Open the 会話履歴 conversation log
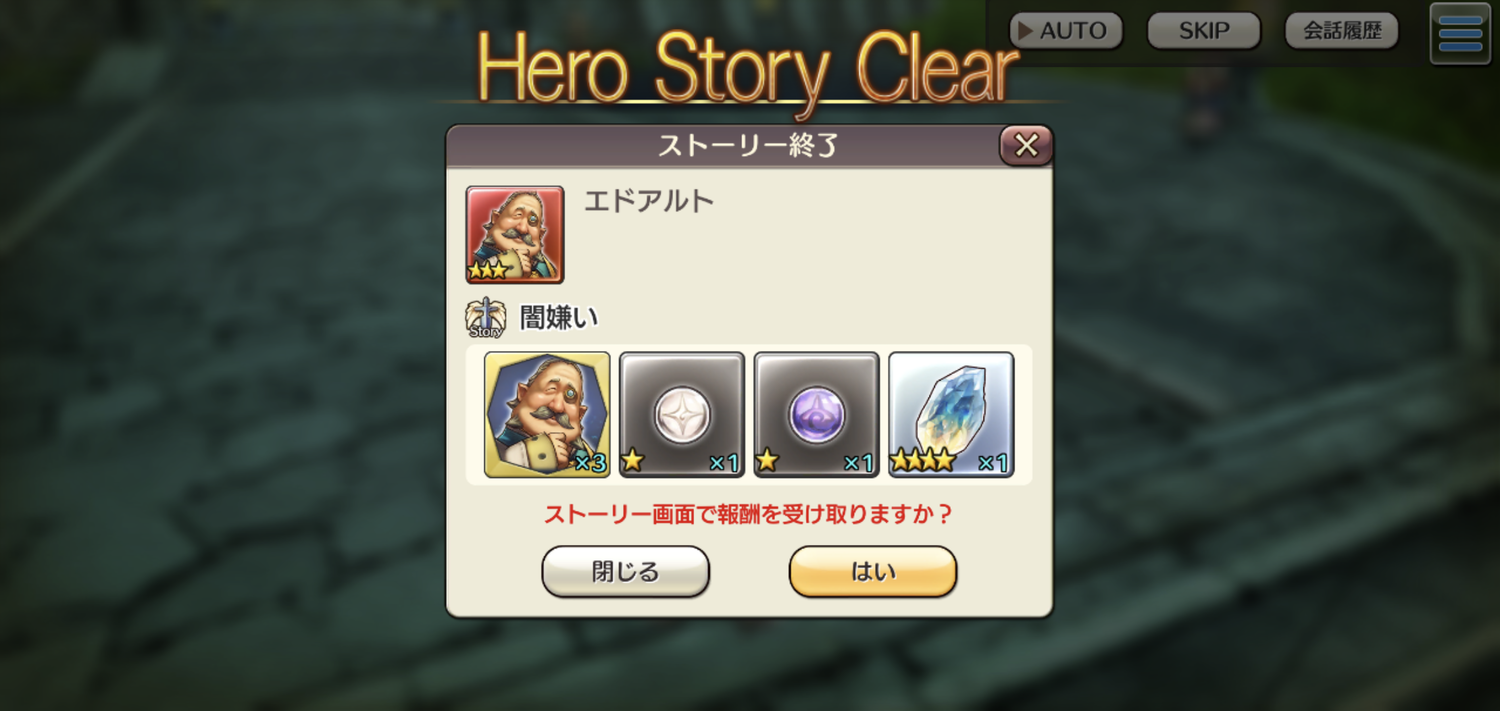 [1342, 31]
